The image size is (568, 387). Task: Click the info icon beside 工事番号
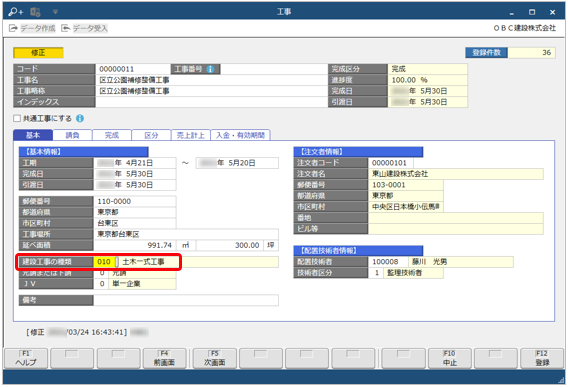click(x=210, y=69)
